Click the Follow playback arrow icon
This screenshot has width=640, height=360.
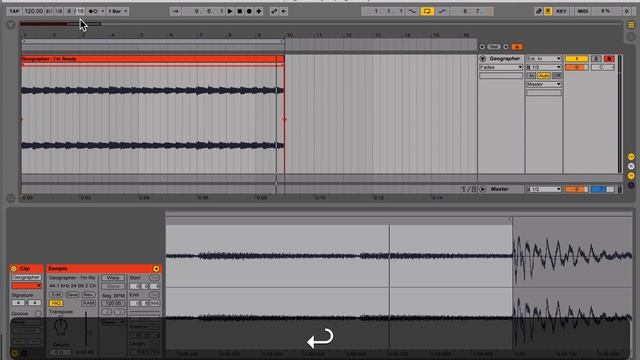click(176, 11)
